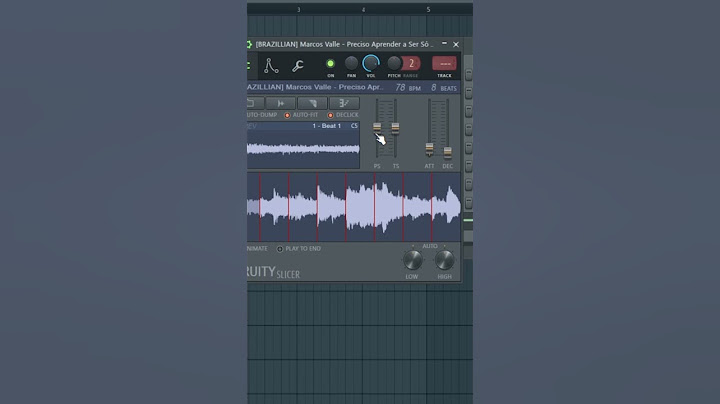
Task: Click the partially visible load sample button
Action: pos(255,103)
